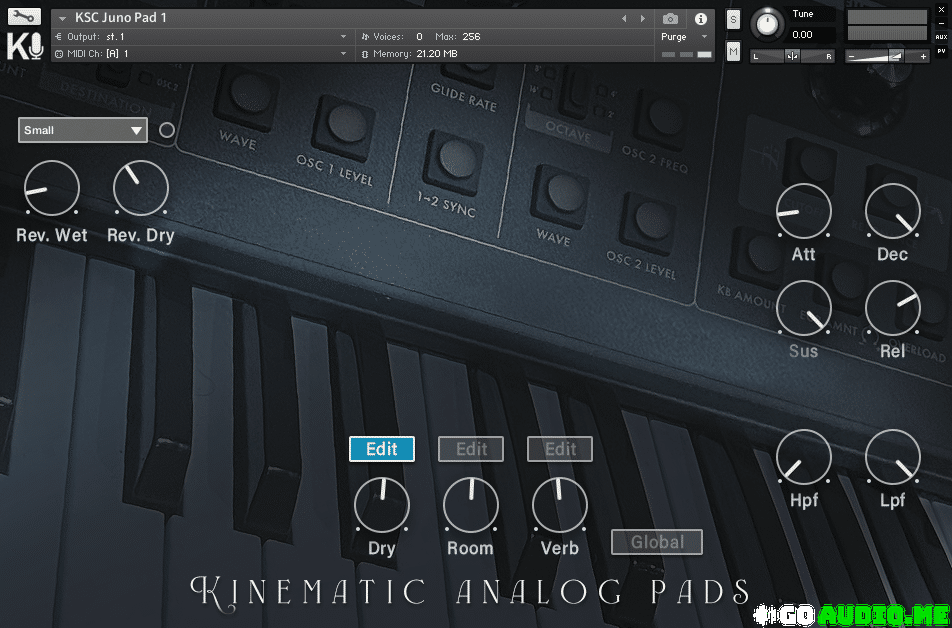This screenshot has height=628, width=952.
Task: Click the Dry mic level knob
Action: 382,505
